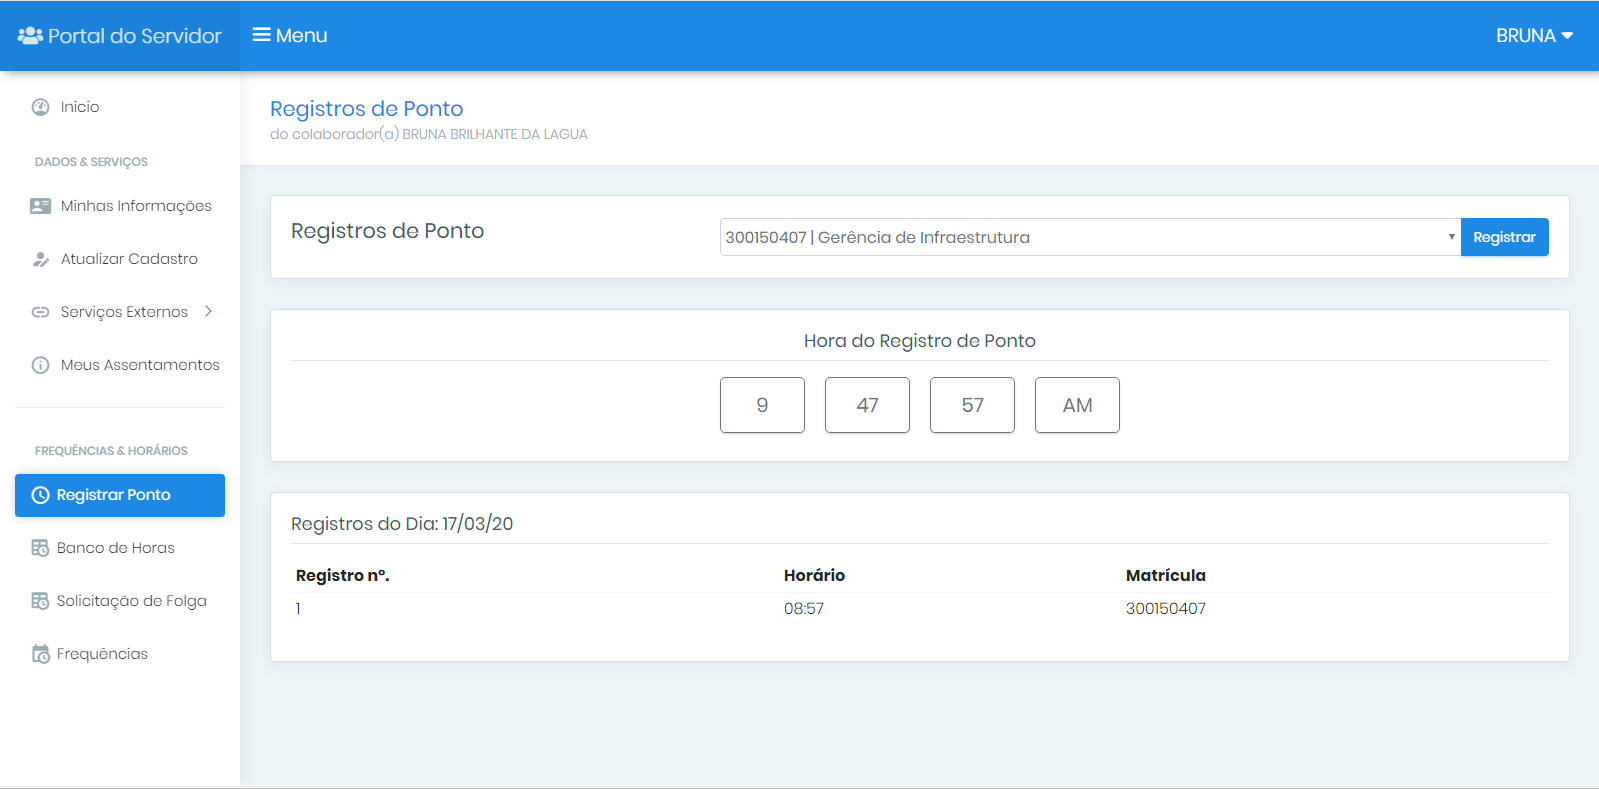The image size is (1599, 789).
Task: Open Minhas Informações in sidebar
Action: tap(120, 206)
